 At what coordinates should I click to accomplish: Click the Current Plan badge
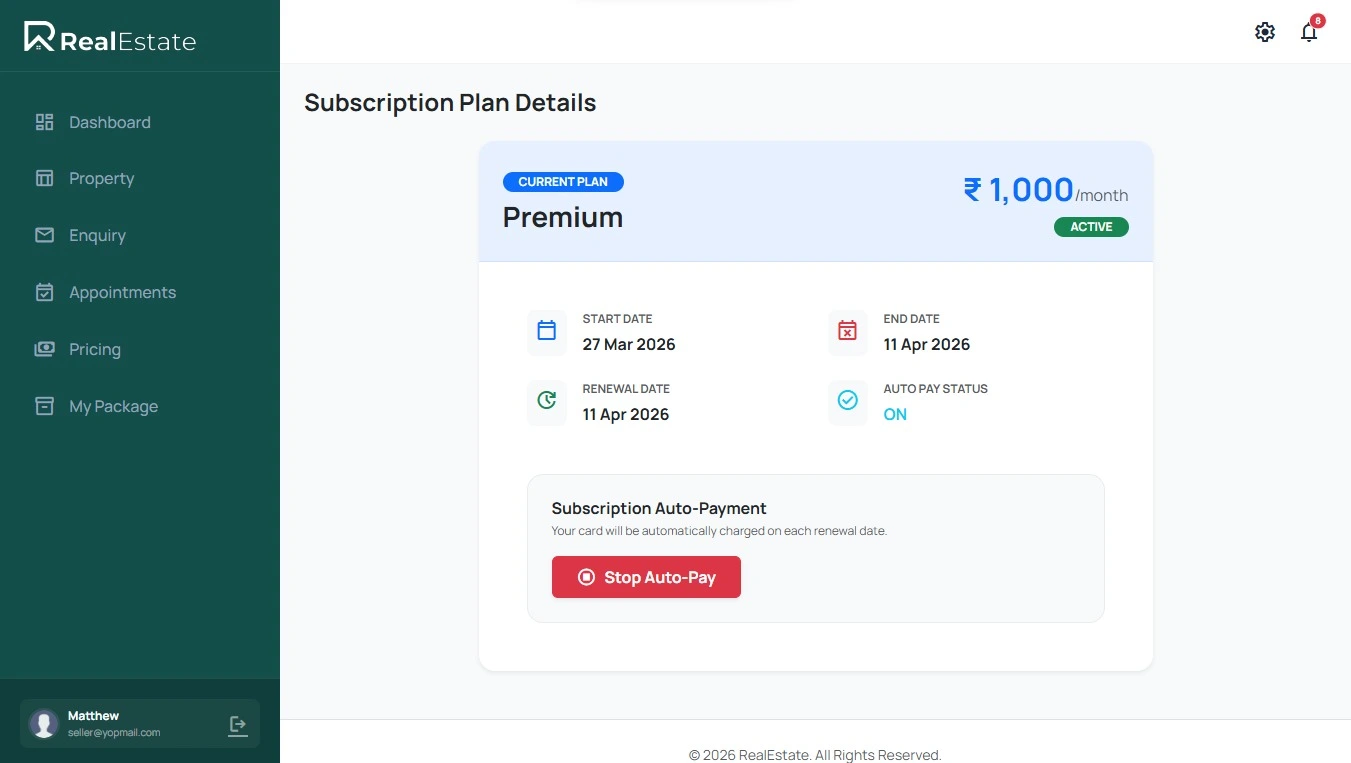coord(563,182)
